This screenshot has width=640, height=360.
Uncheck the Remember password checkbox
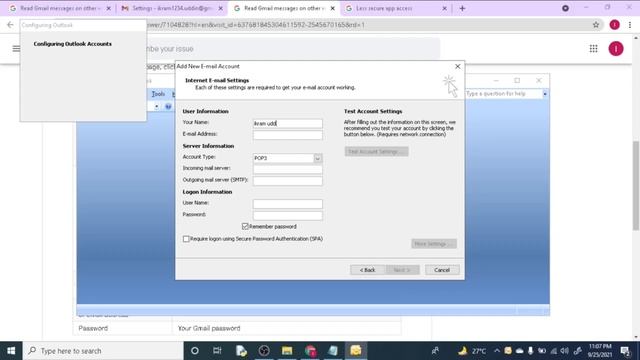[x=245, y=226]
